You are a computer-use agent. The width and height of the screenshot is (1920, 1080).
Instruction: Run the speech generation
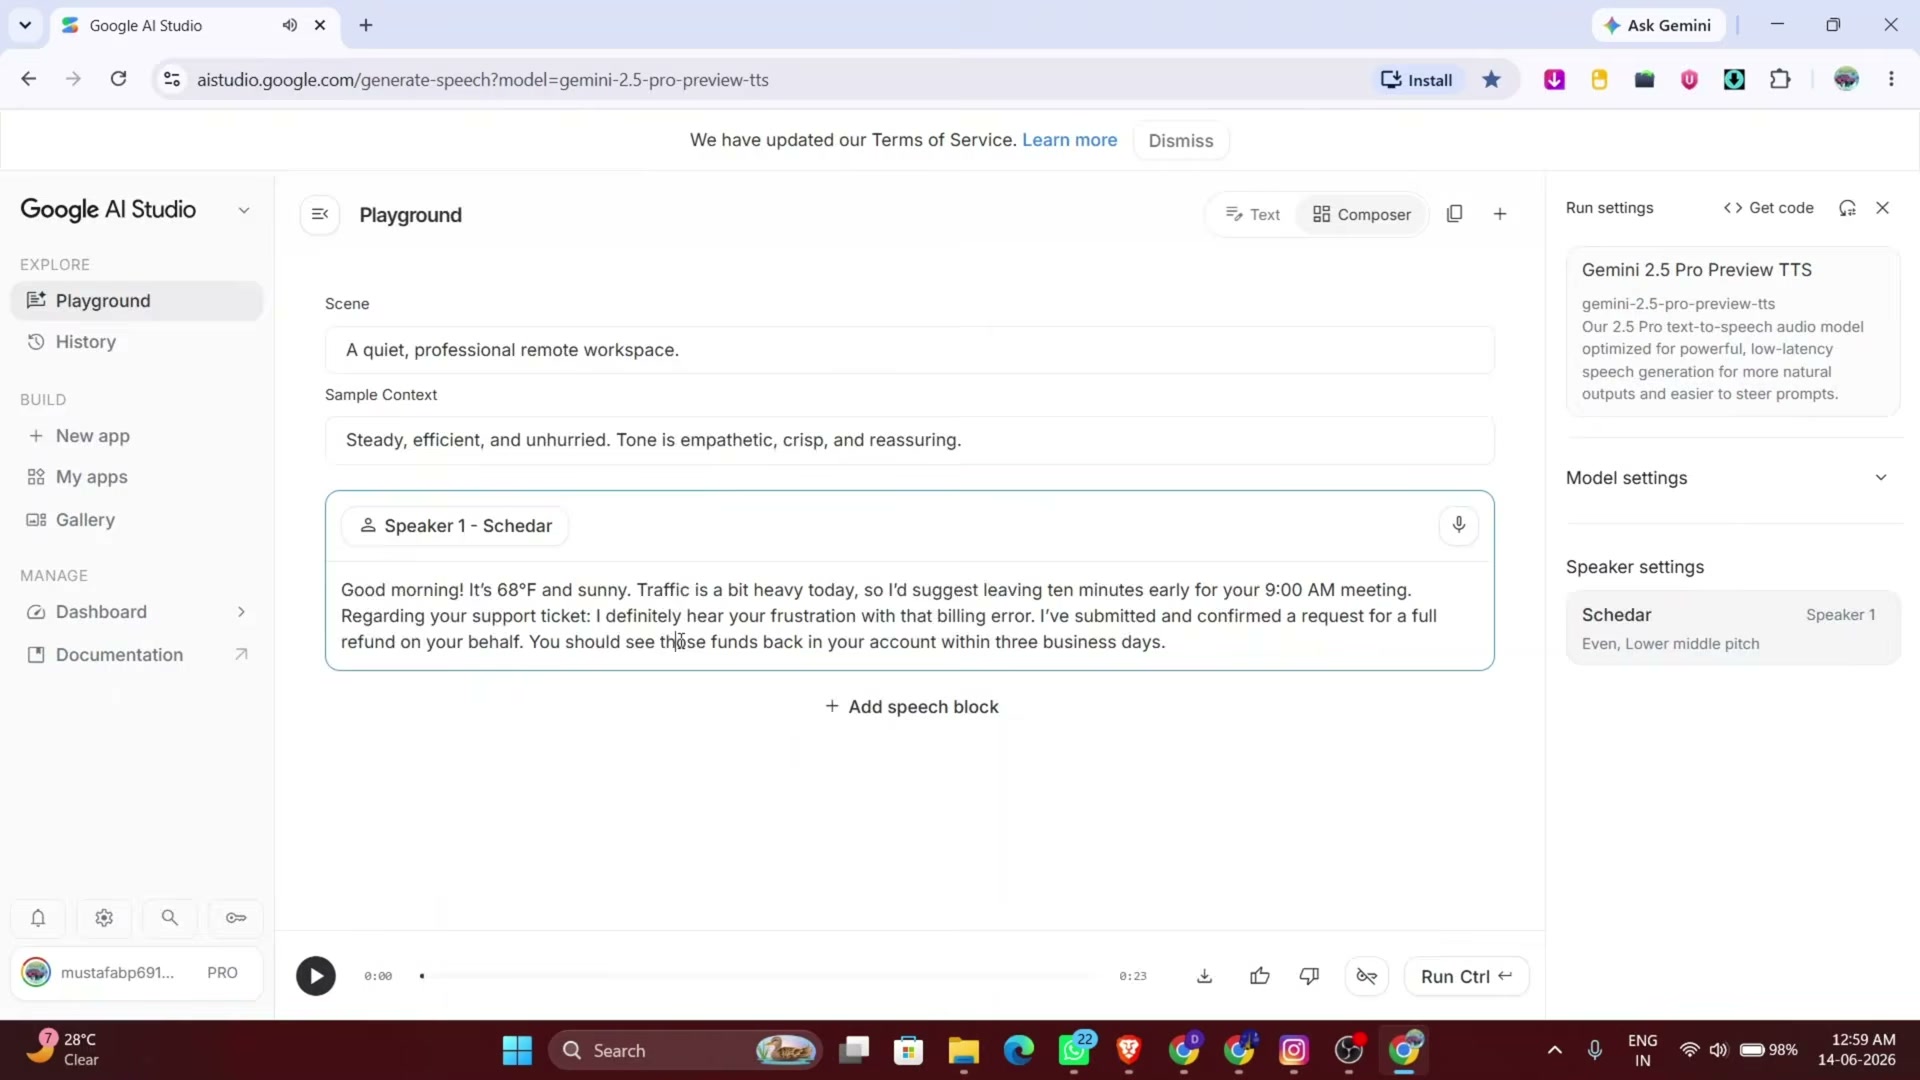point(1467,976)
